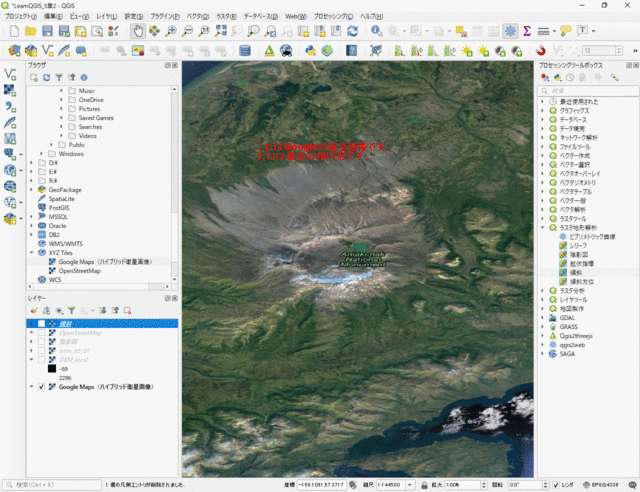This screenshot has width=640, height=492.
Task: Create a new project with blank page icon
Action: [x=14, y=31]
